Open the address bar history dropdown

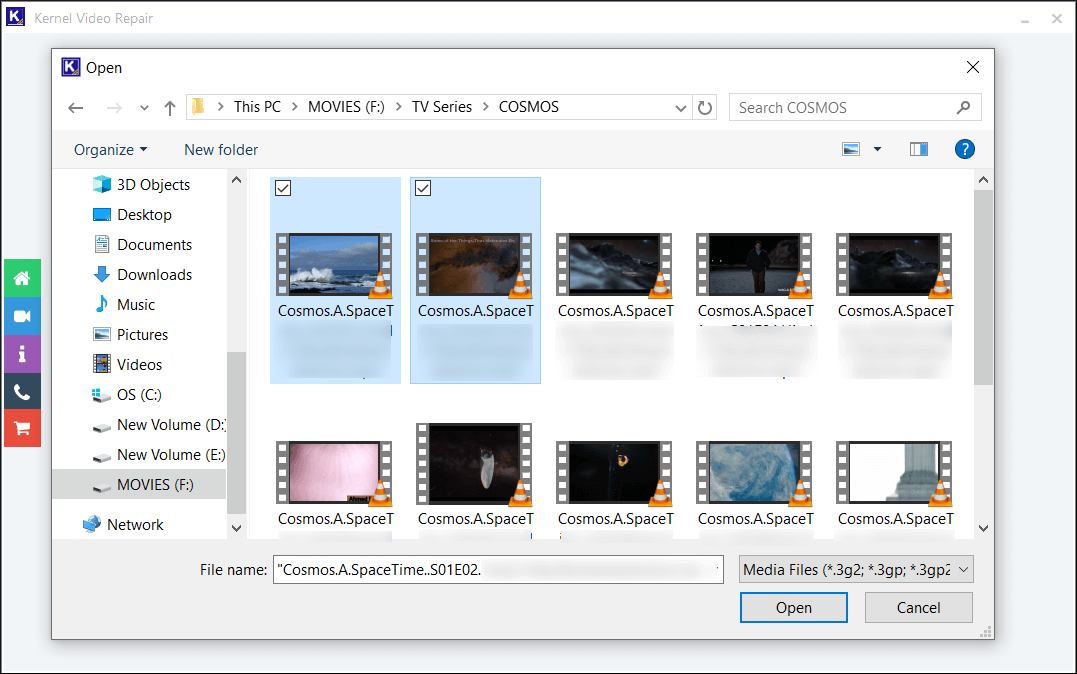click(680, 108)
